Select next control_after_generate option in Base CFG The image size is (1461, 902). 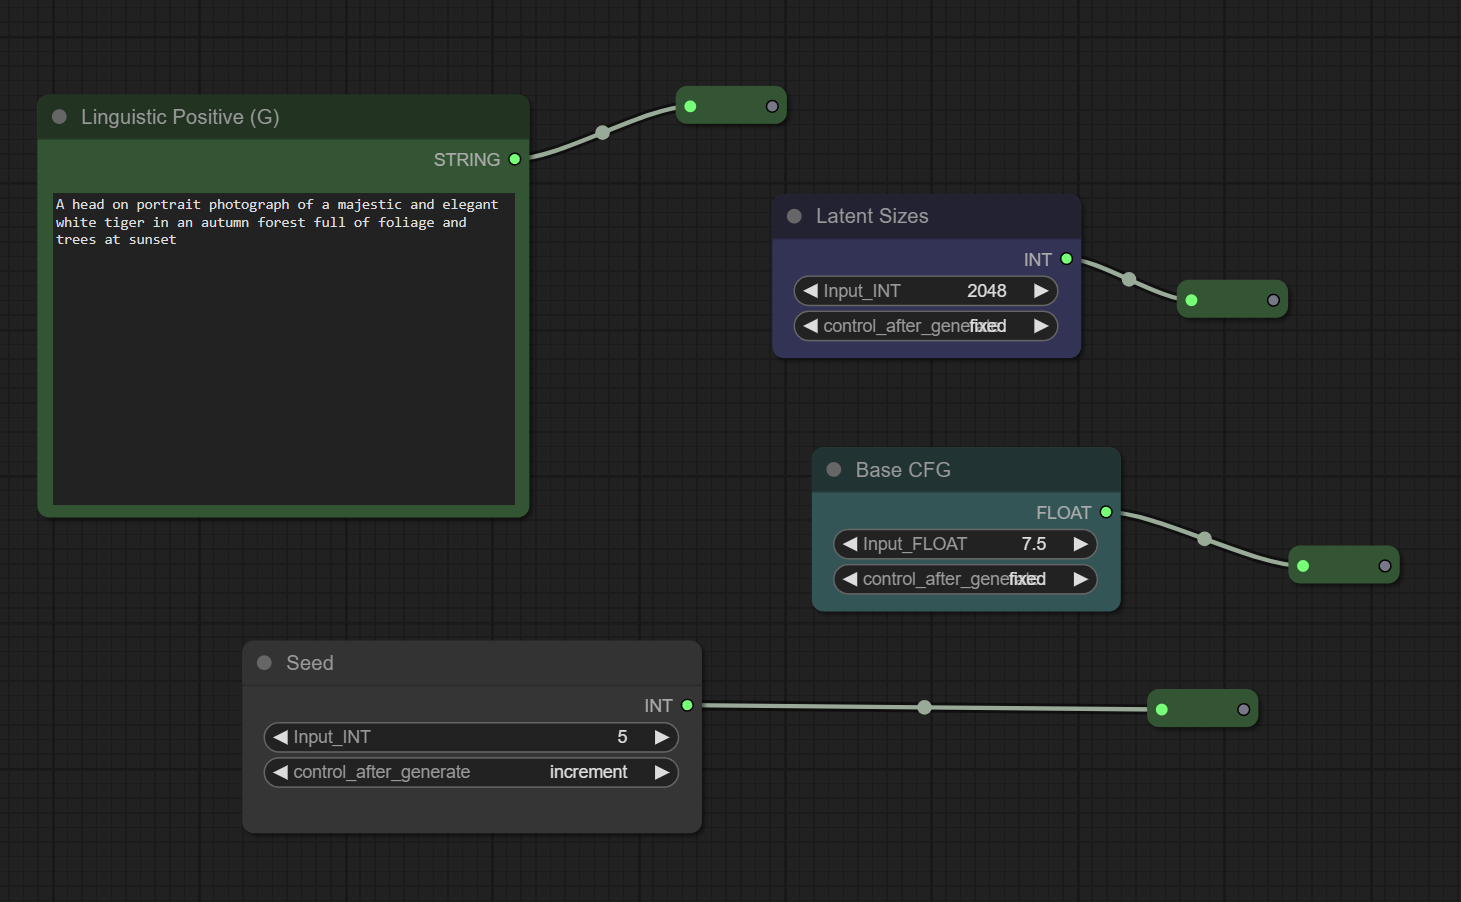[x=1080, y=579]
